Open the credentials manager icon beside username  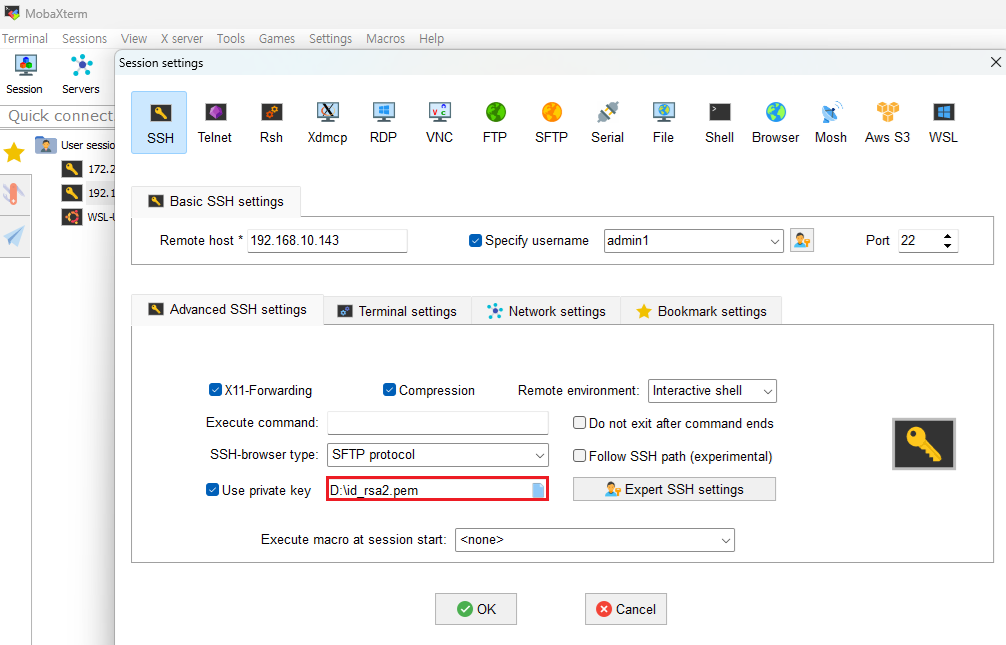click(802, 241)
